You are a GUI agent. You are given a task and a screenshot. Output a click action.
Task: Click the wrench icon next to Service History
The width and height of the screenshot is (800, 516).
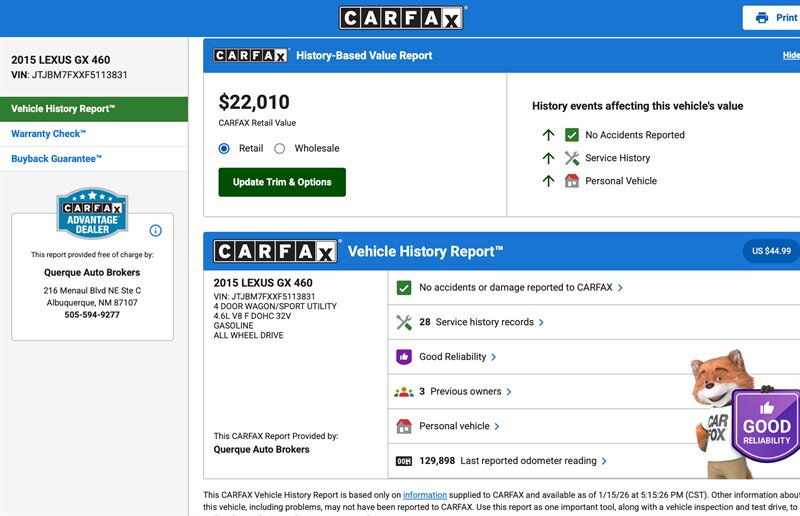coord(572,158)
